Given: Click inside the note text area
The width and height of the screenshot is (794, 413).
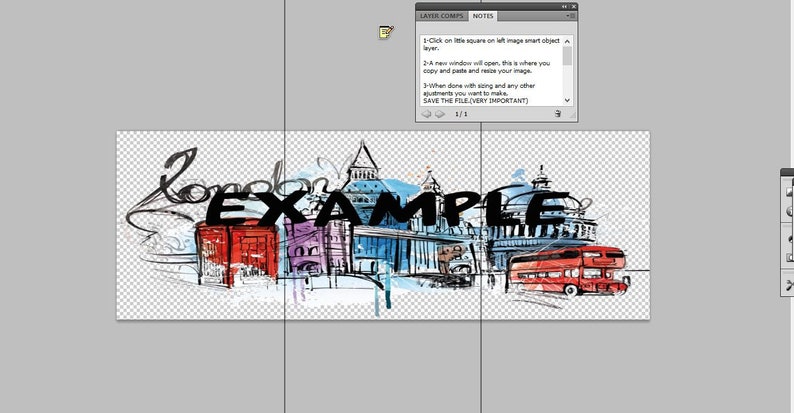Looking at the screenshot, I should tap(491, 70).
